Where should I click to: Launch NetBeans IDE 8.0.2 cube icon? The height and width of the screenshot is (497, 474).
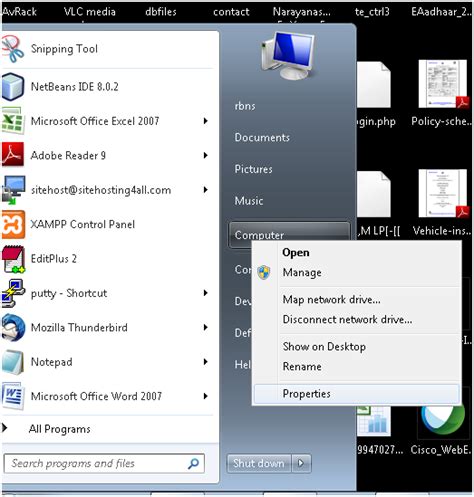(13, 87)
